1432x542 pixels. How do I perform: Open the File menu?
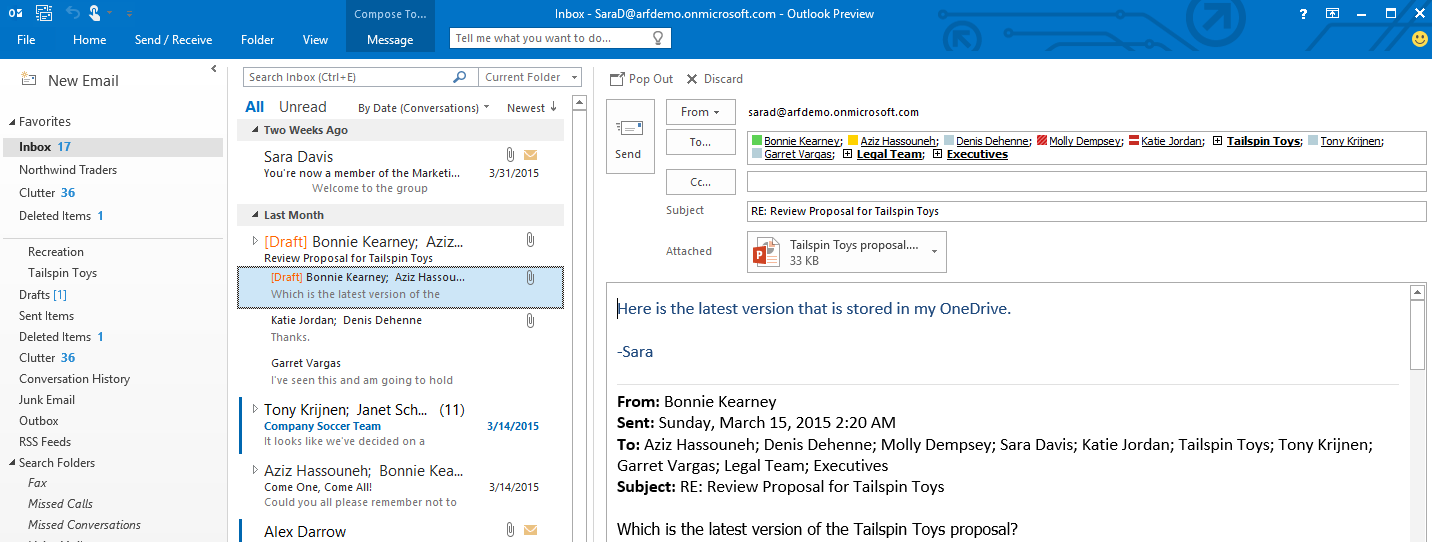tap(26, 40)
